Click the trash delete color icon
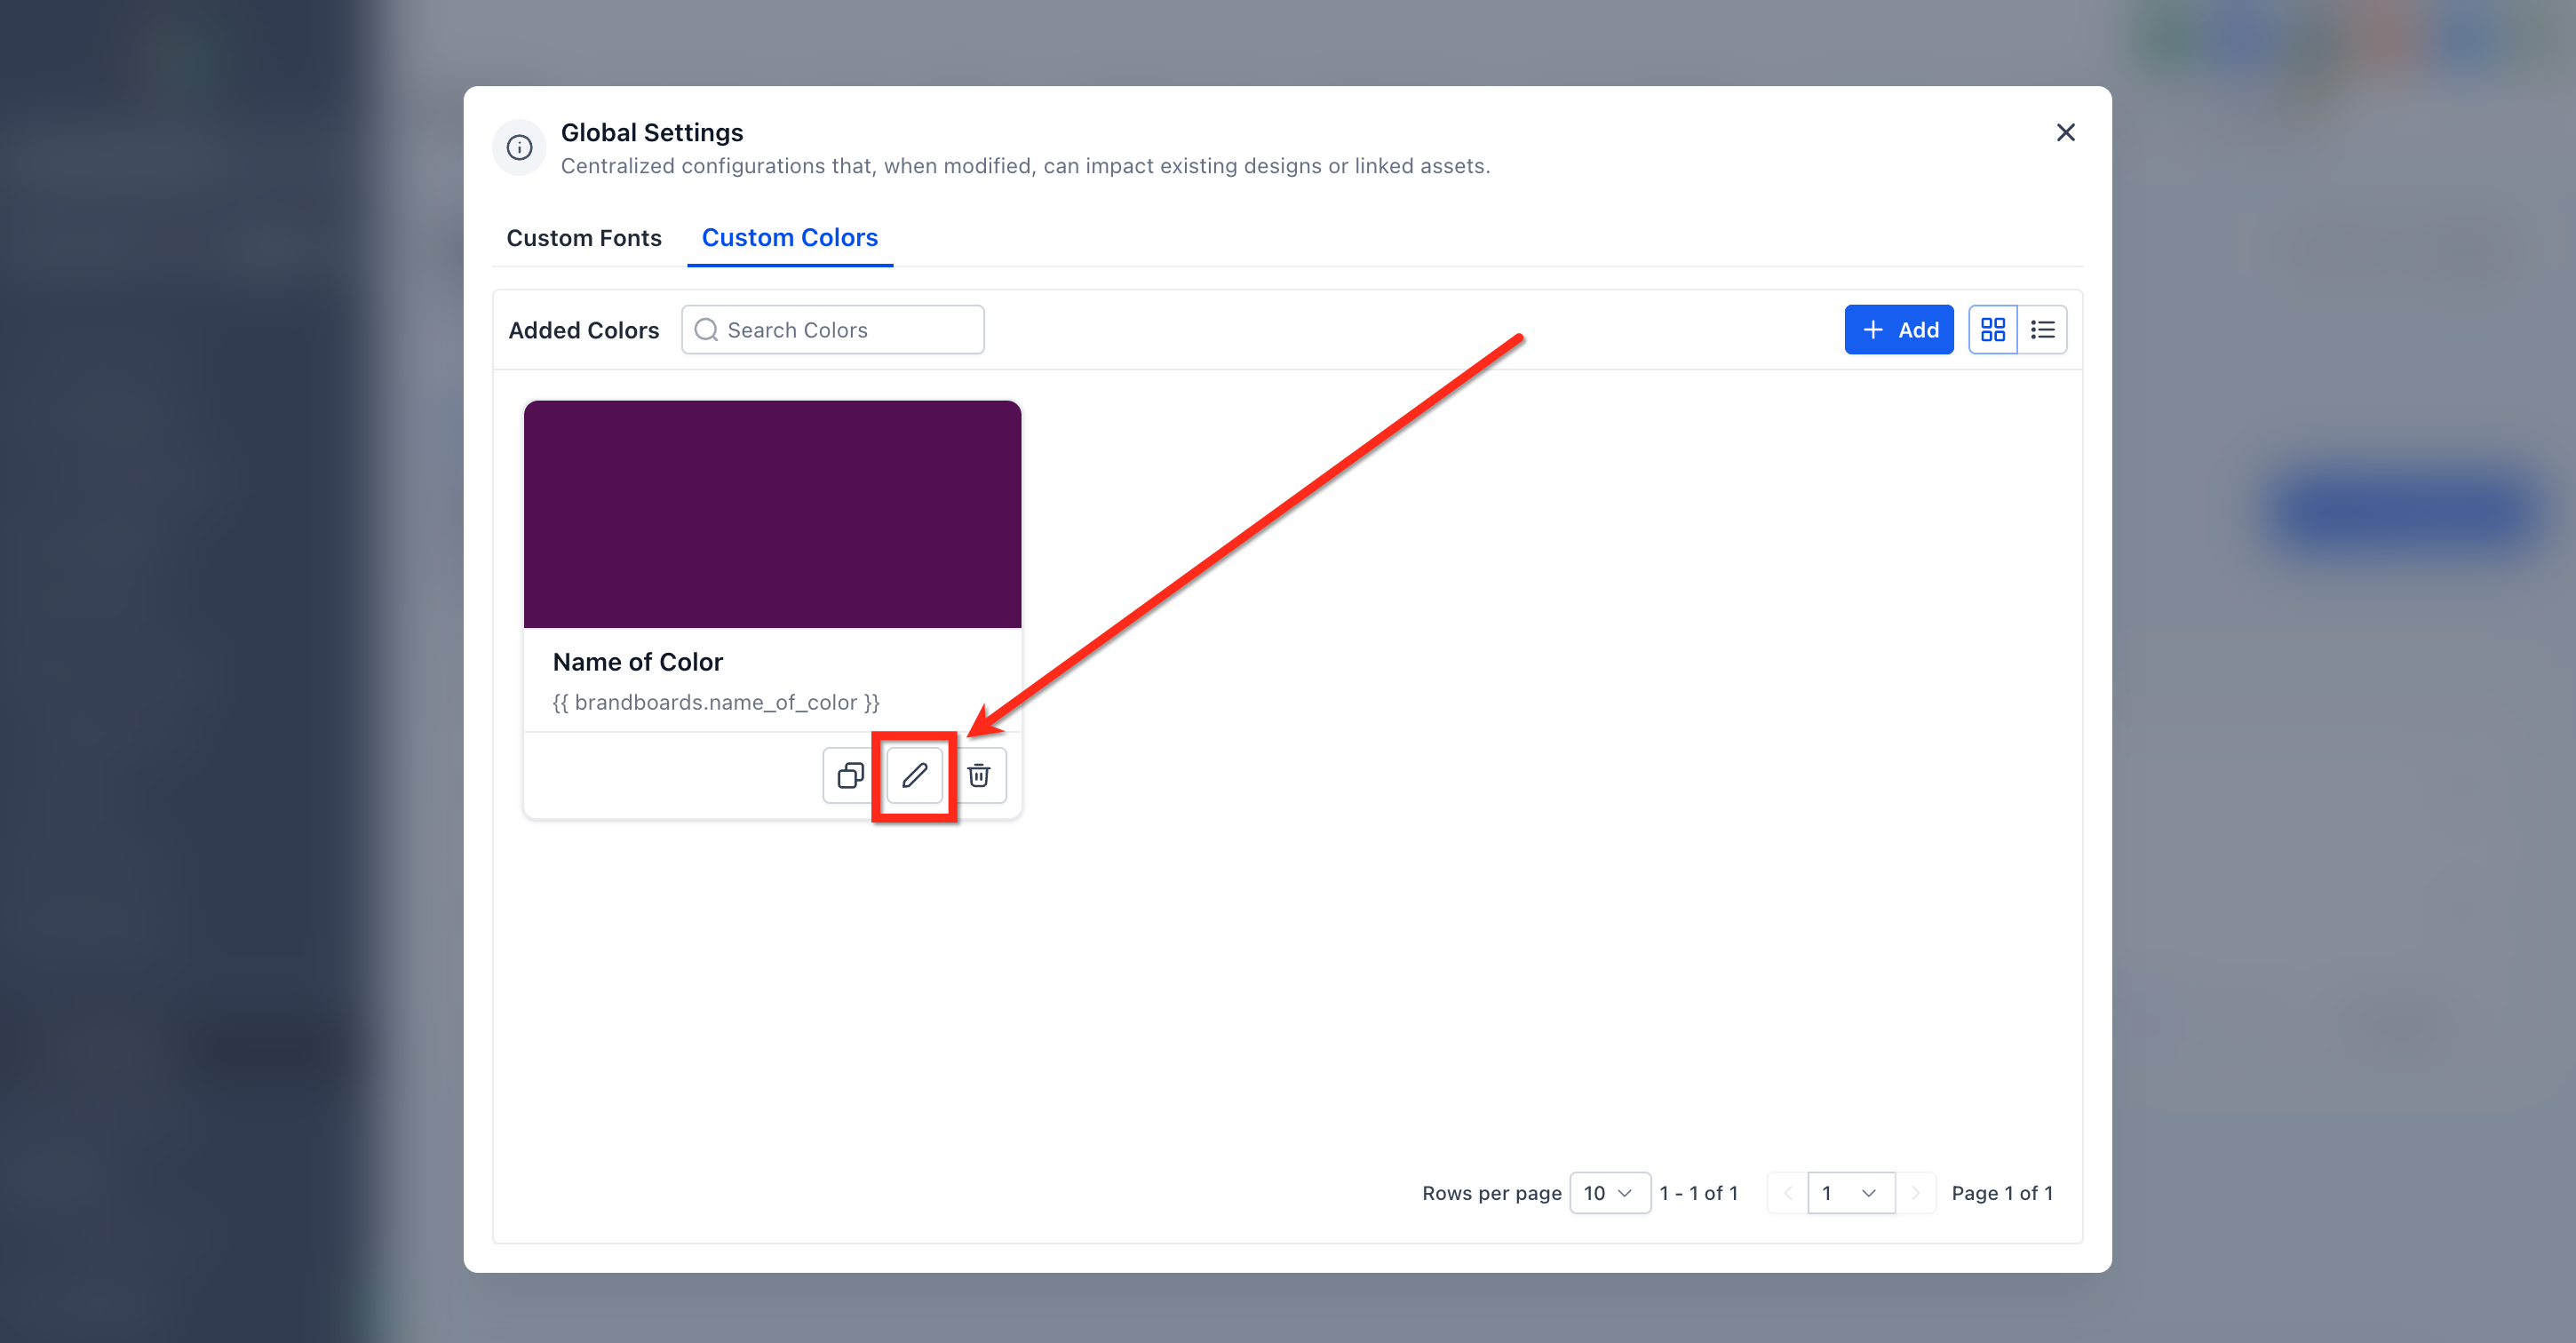2576x1343 pixels. [979, 775]
